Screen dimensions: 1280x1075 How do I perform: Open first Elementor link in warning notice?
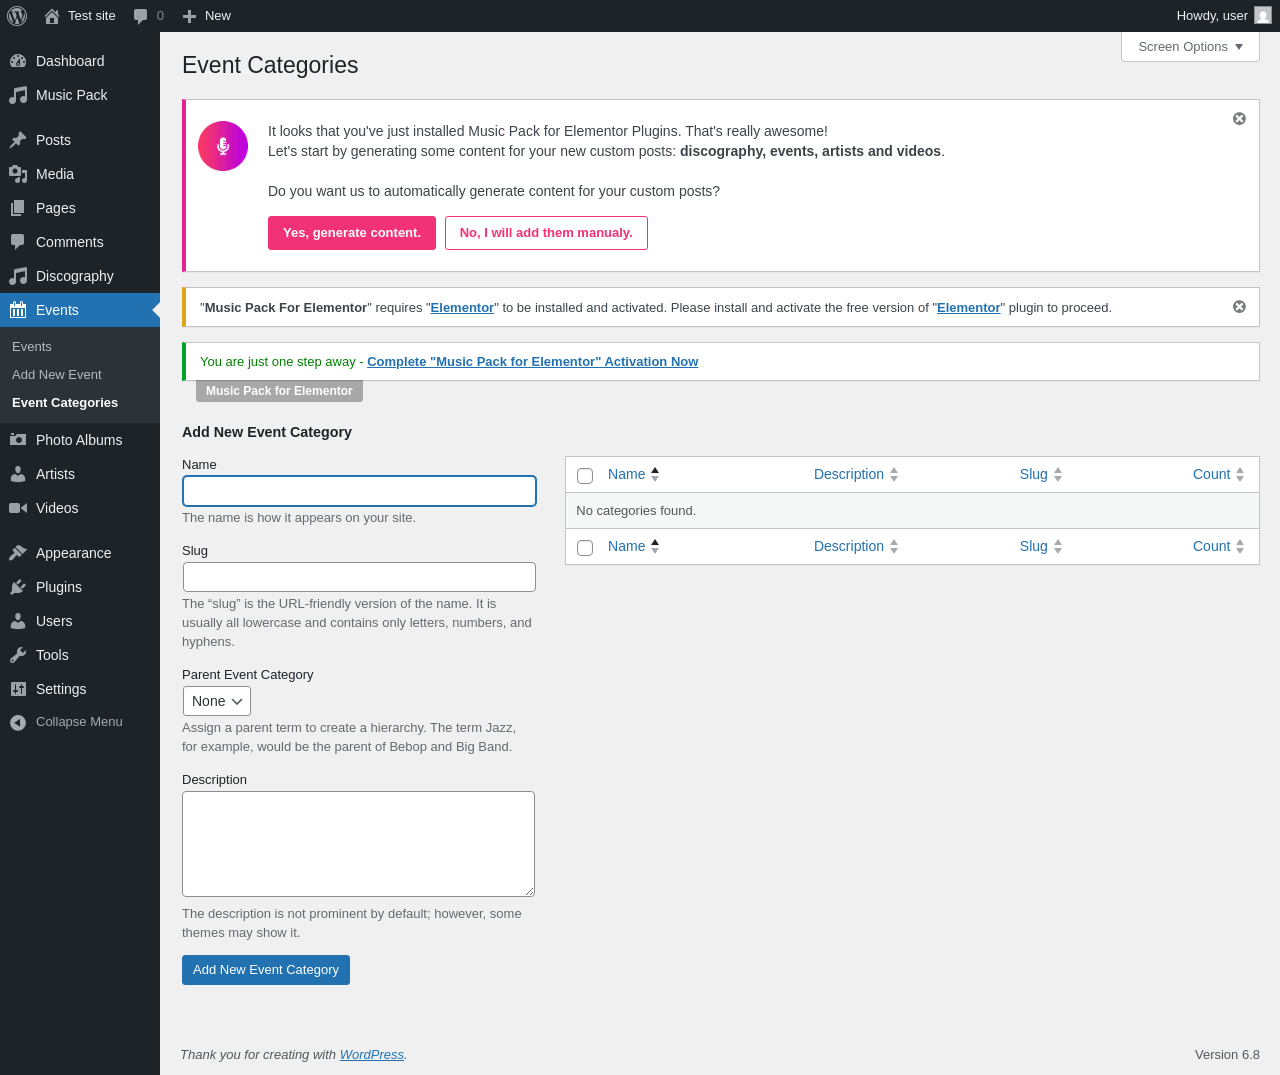tap(462, 308)
